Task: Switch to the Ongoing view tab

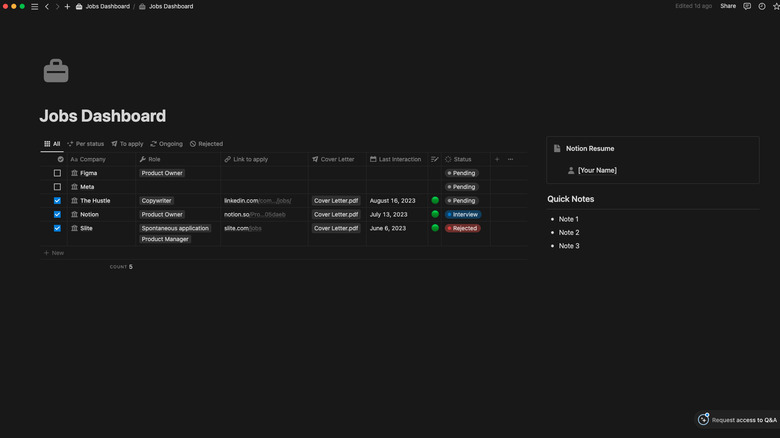Action: pyautogui.click(x=166, y=144)
